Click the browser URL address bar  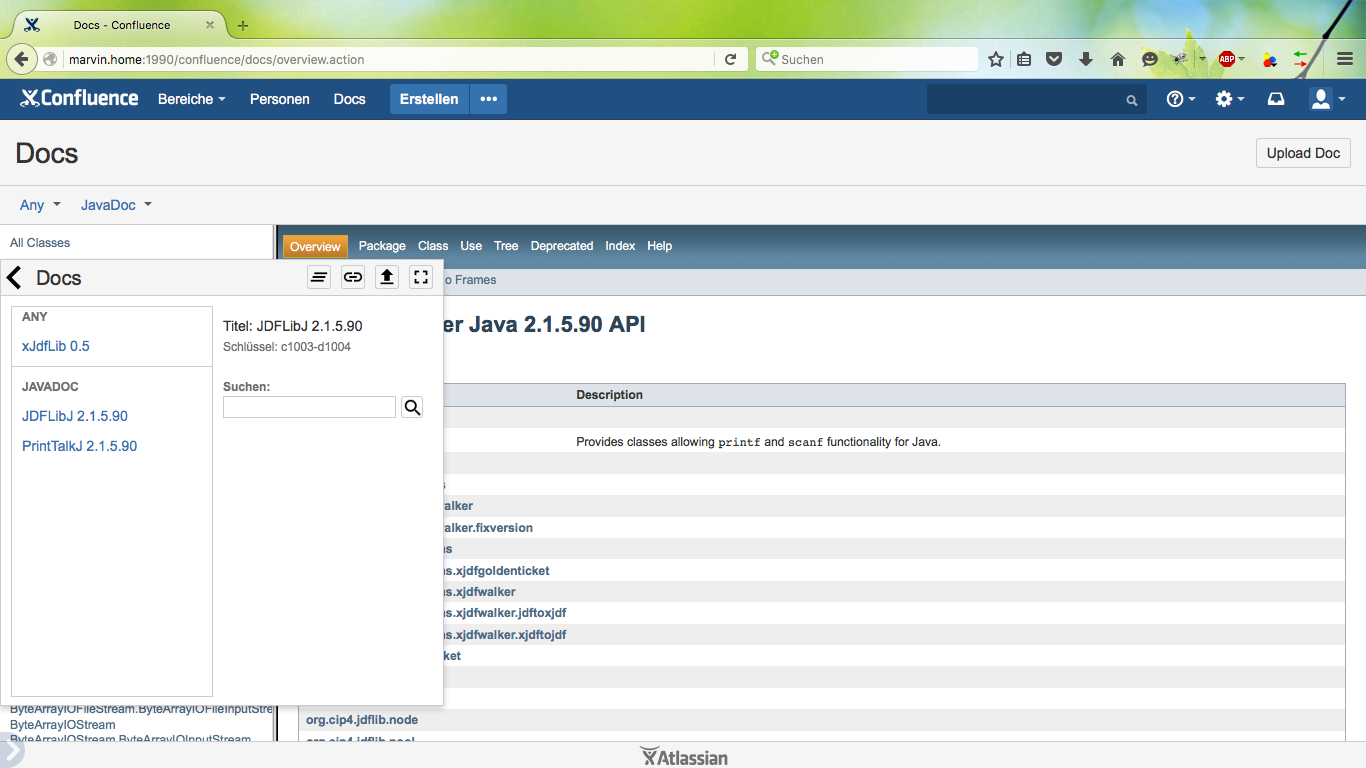click(x=390, y=59)
